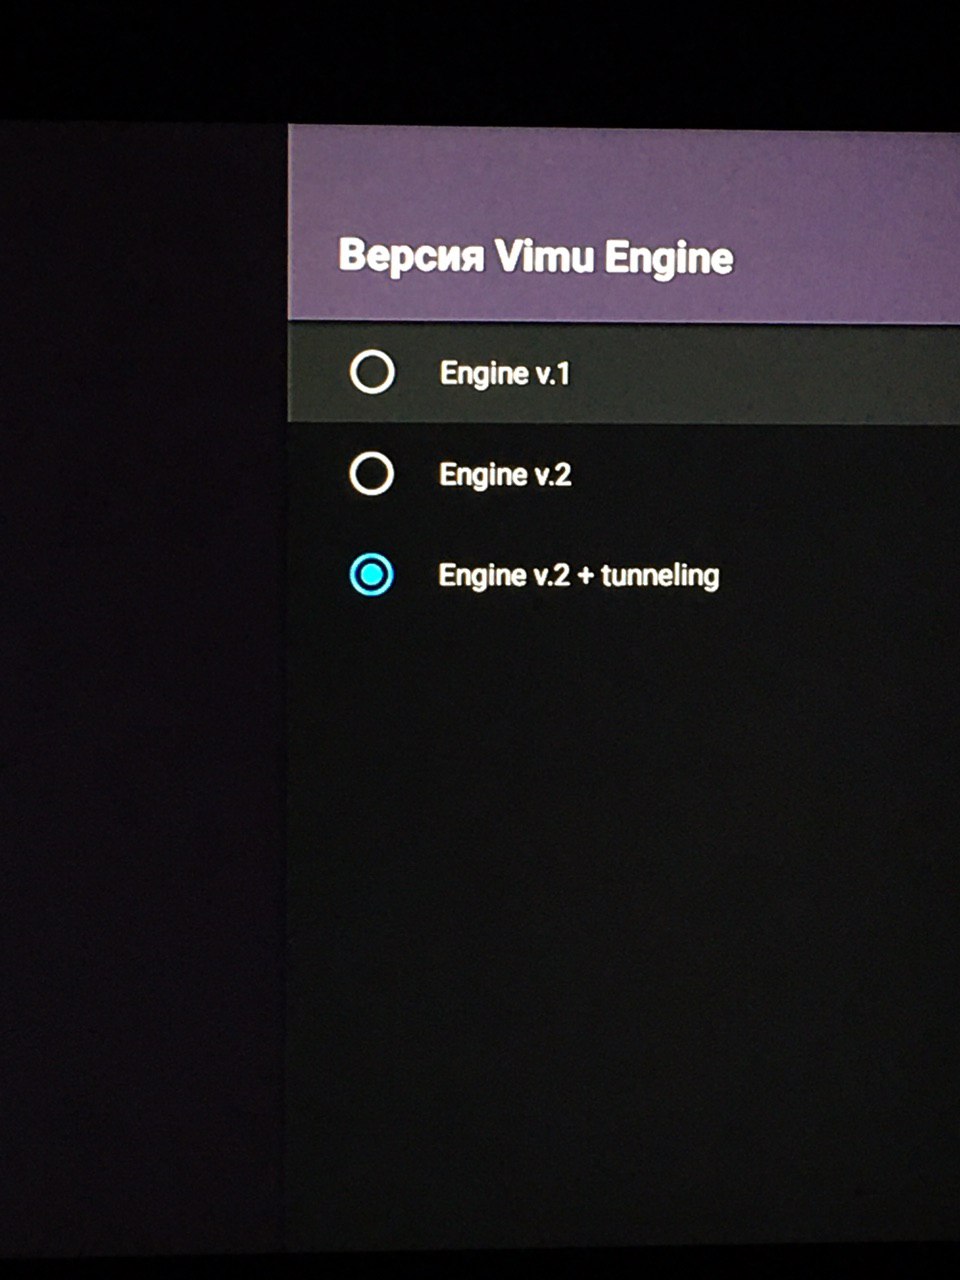Click the selected Engine v.2 + tunneling radio
The height and width of the screenshot is (1280, 960).
(372, 574)
